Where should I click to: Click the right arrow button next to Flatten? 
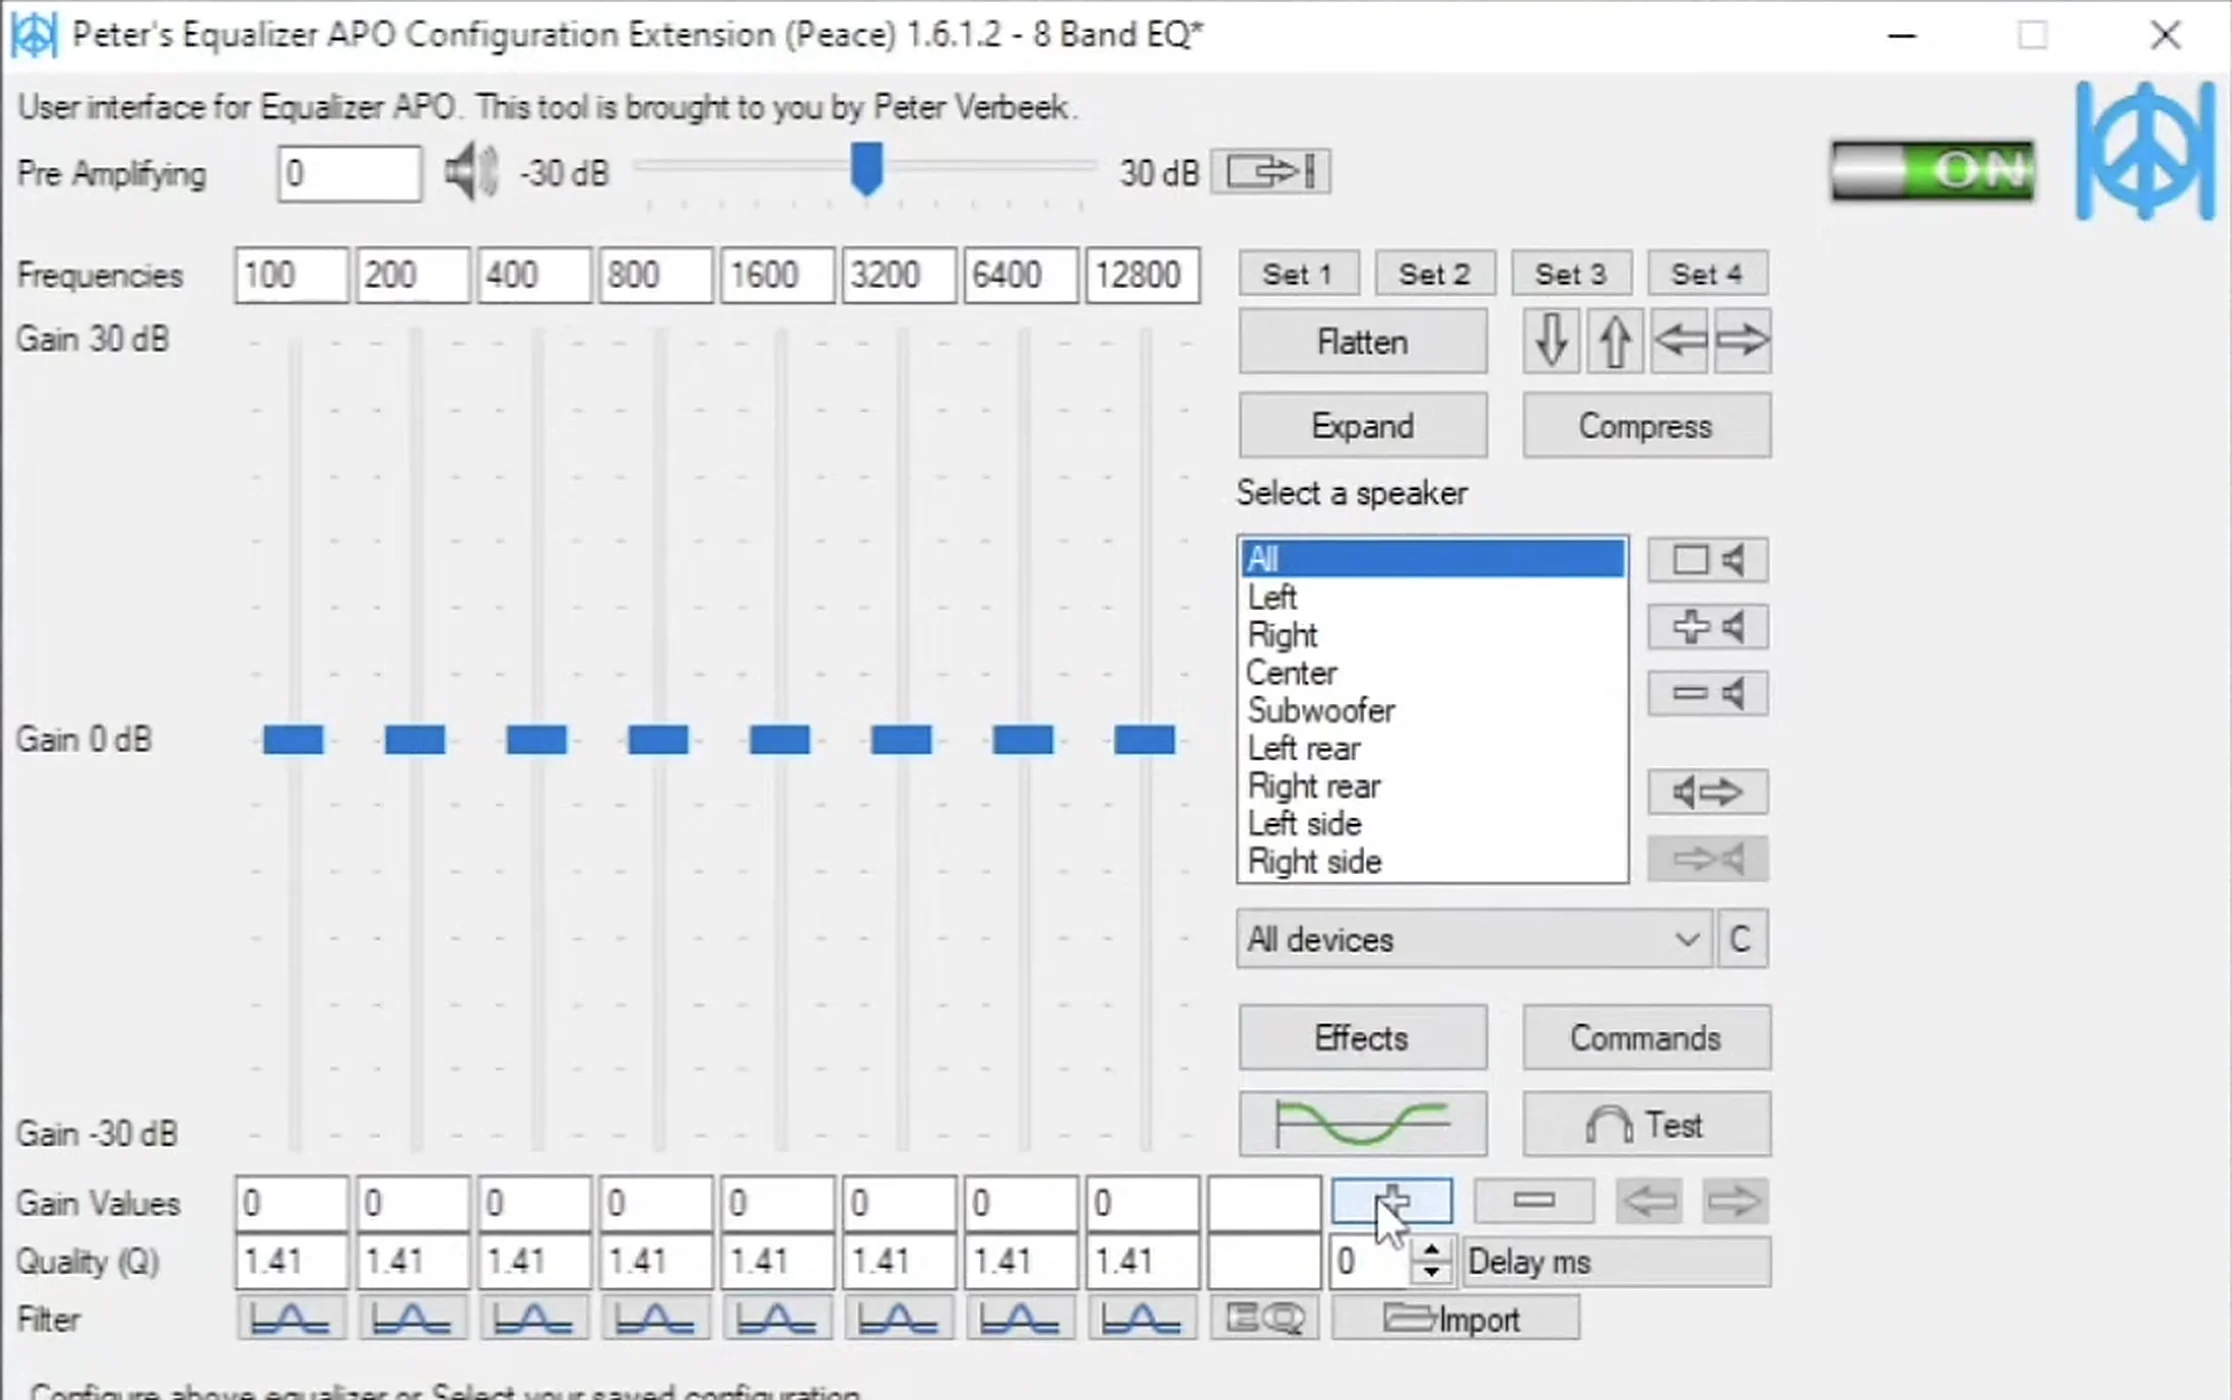1742,341
